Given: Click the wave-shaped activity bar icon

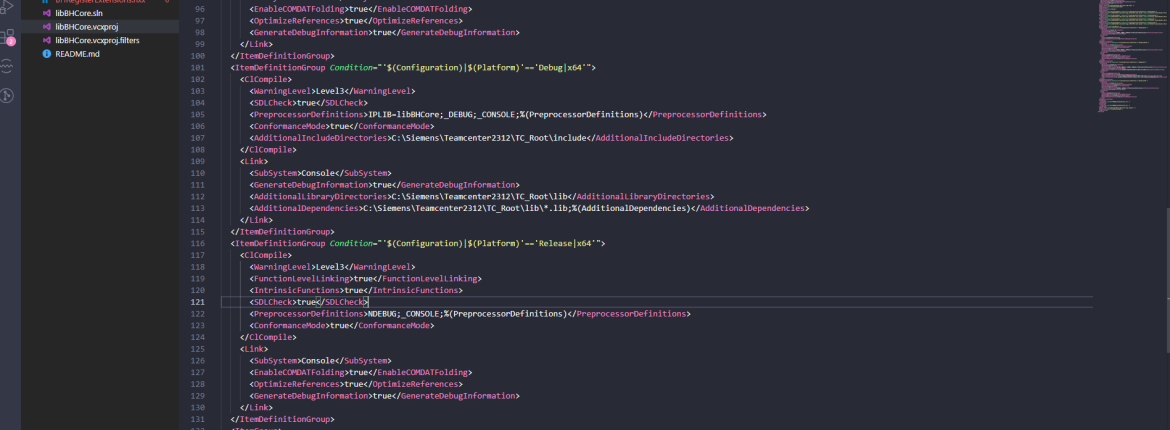Looking at the screenshot, I should [x=7, y=66].
